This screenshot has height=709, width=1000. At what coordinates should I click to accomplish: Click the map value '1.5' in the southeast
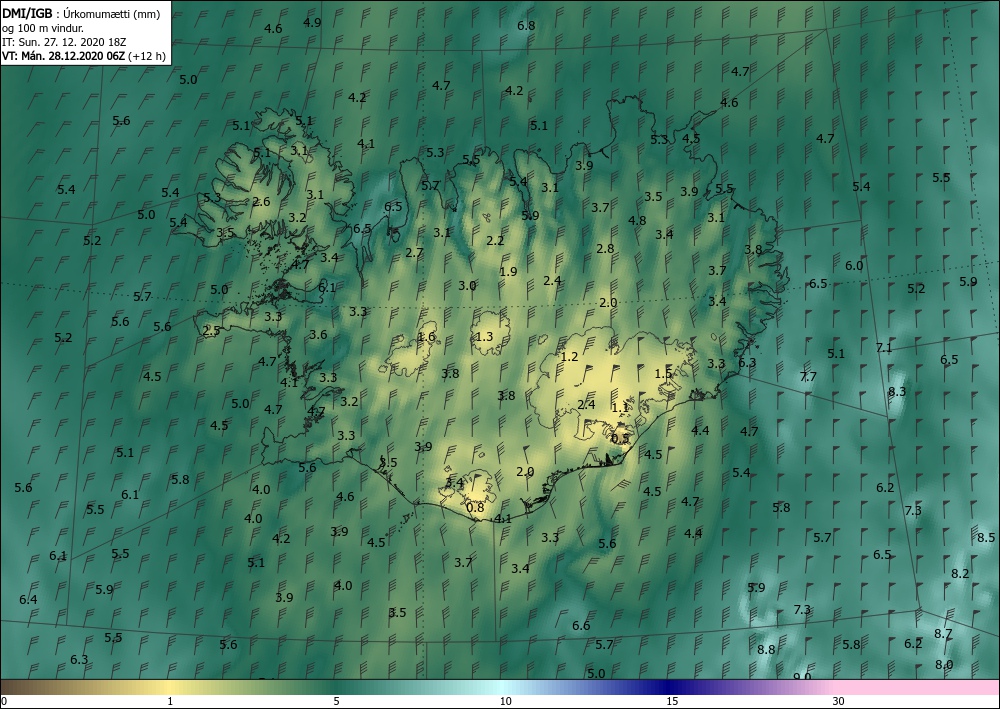[664, 374]
